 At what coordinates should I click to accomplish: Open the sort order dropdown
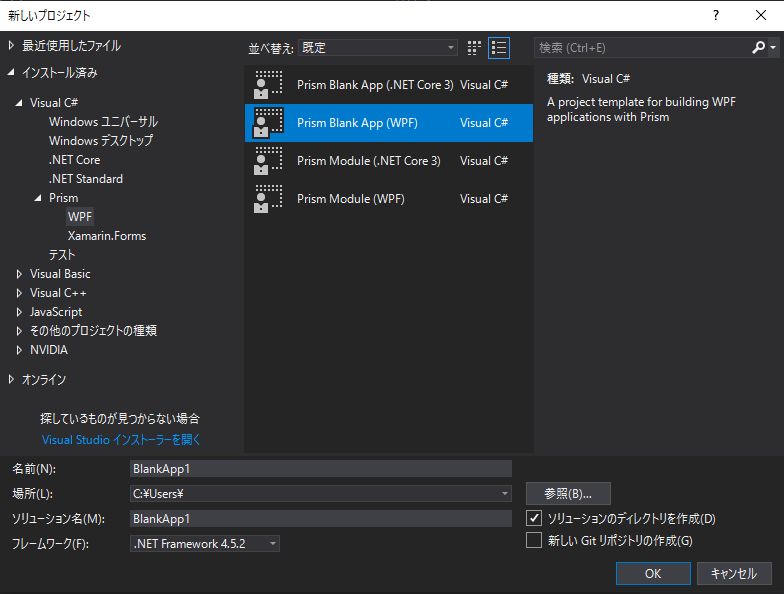pos(378,48)
